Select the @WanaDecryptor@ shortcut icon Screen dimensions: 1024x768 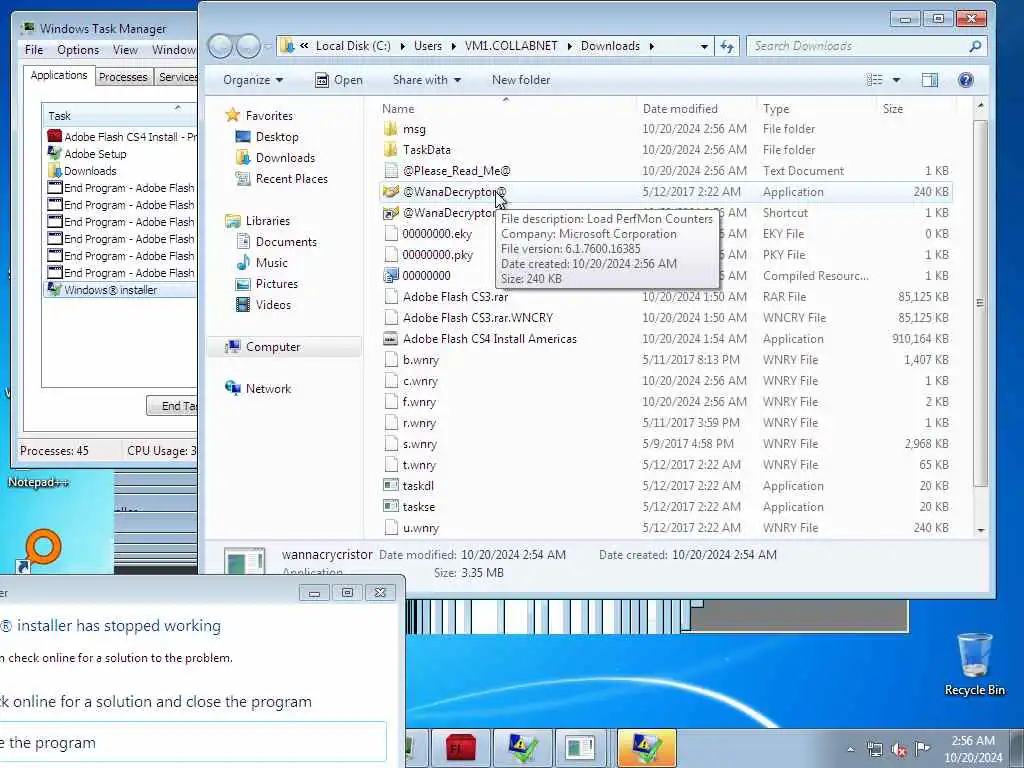(391, 213)
